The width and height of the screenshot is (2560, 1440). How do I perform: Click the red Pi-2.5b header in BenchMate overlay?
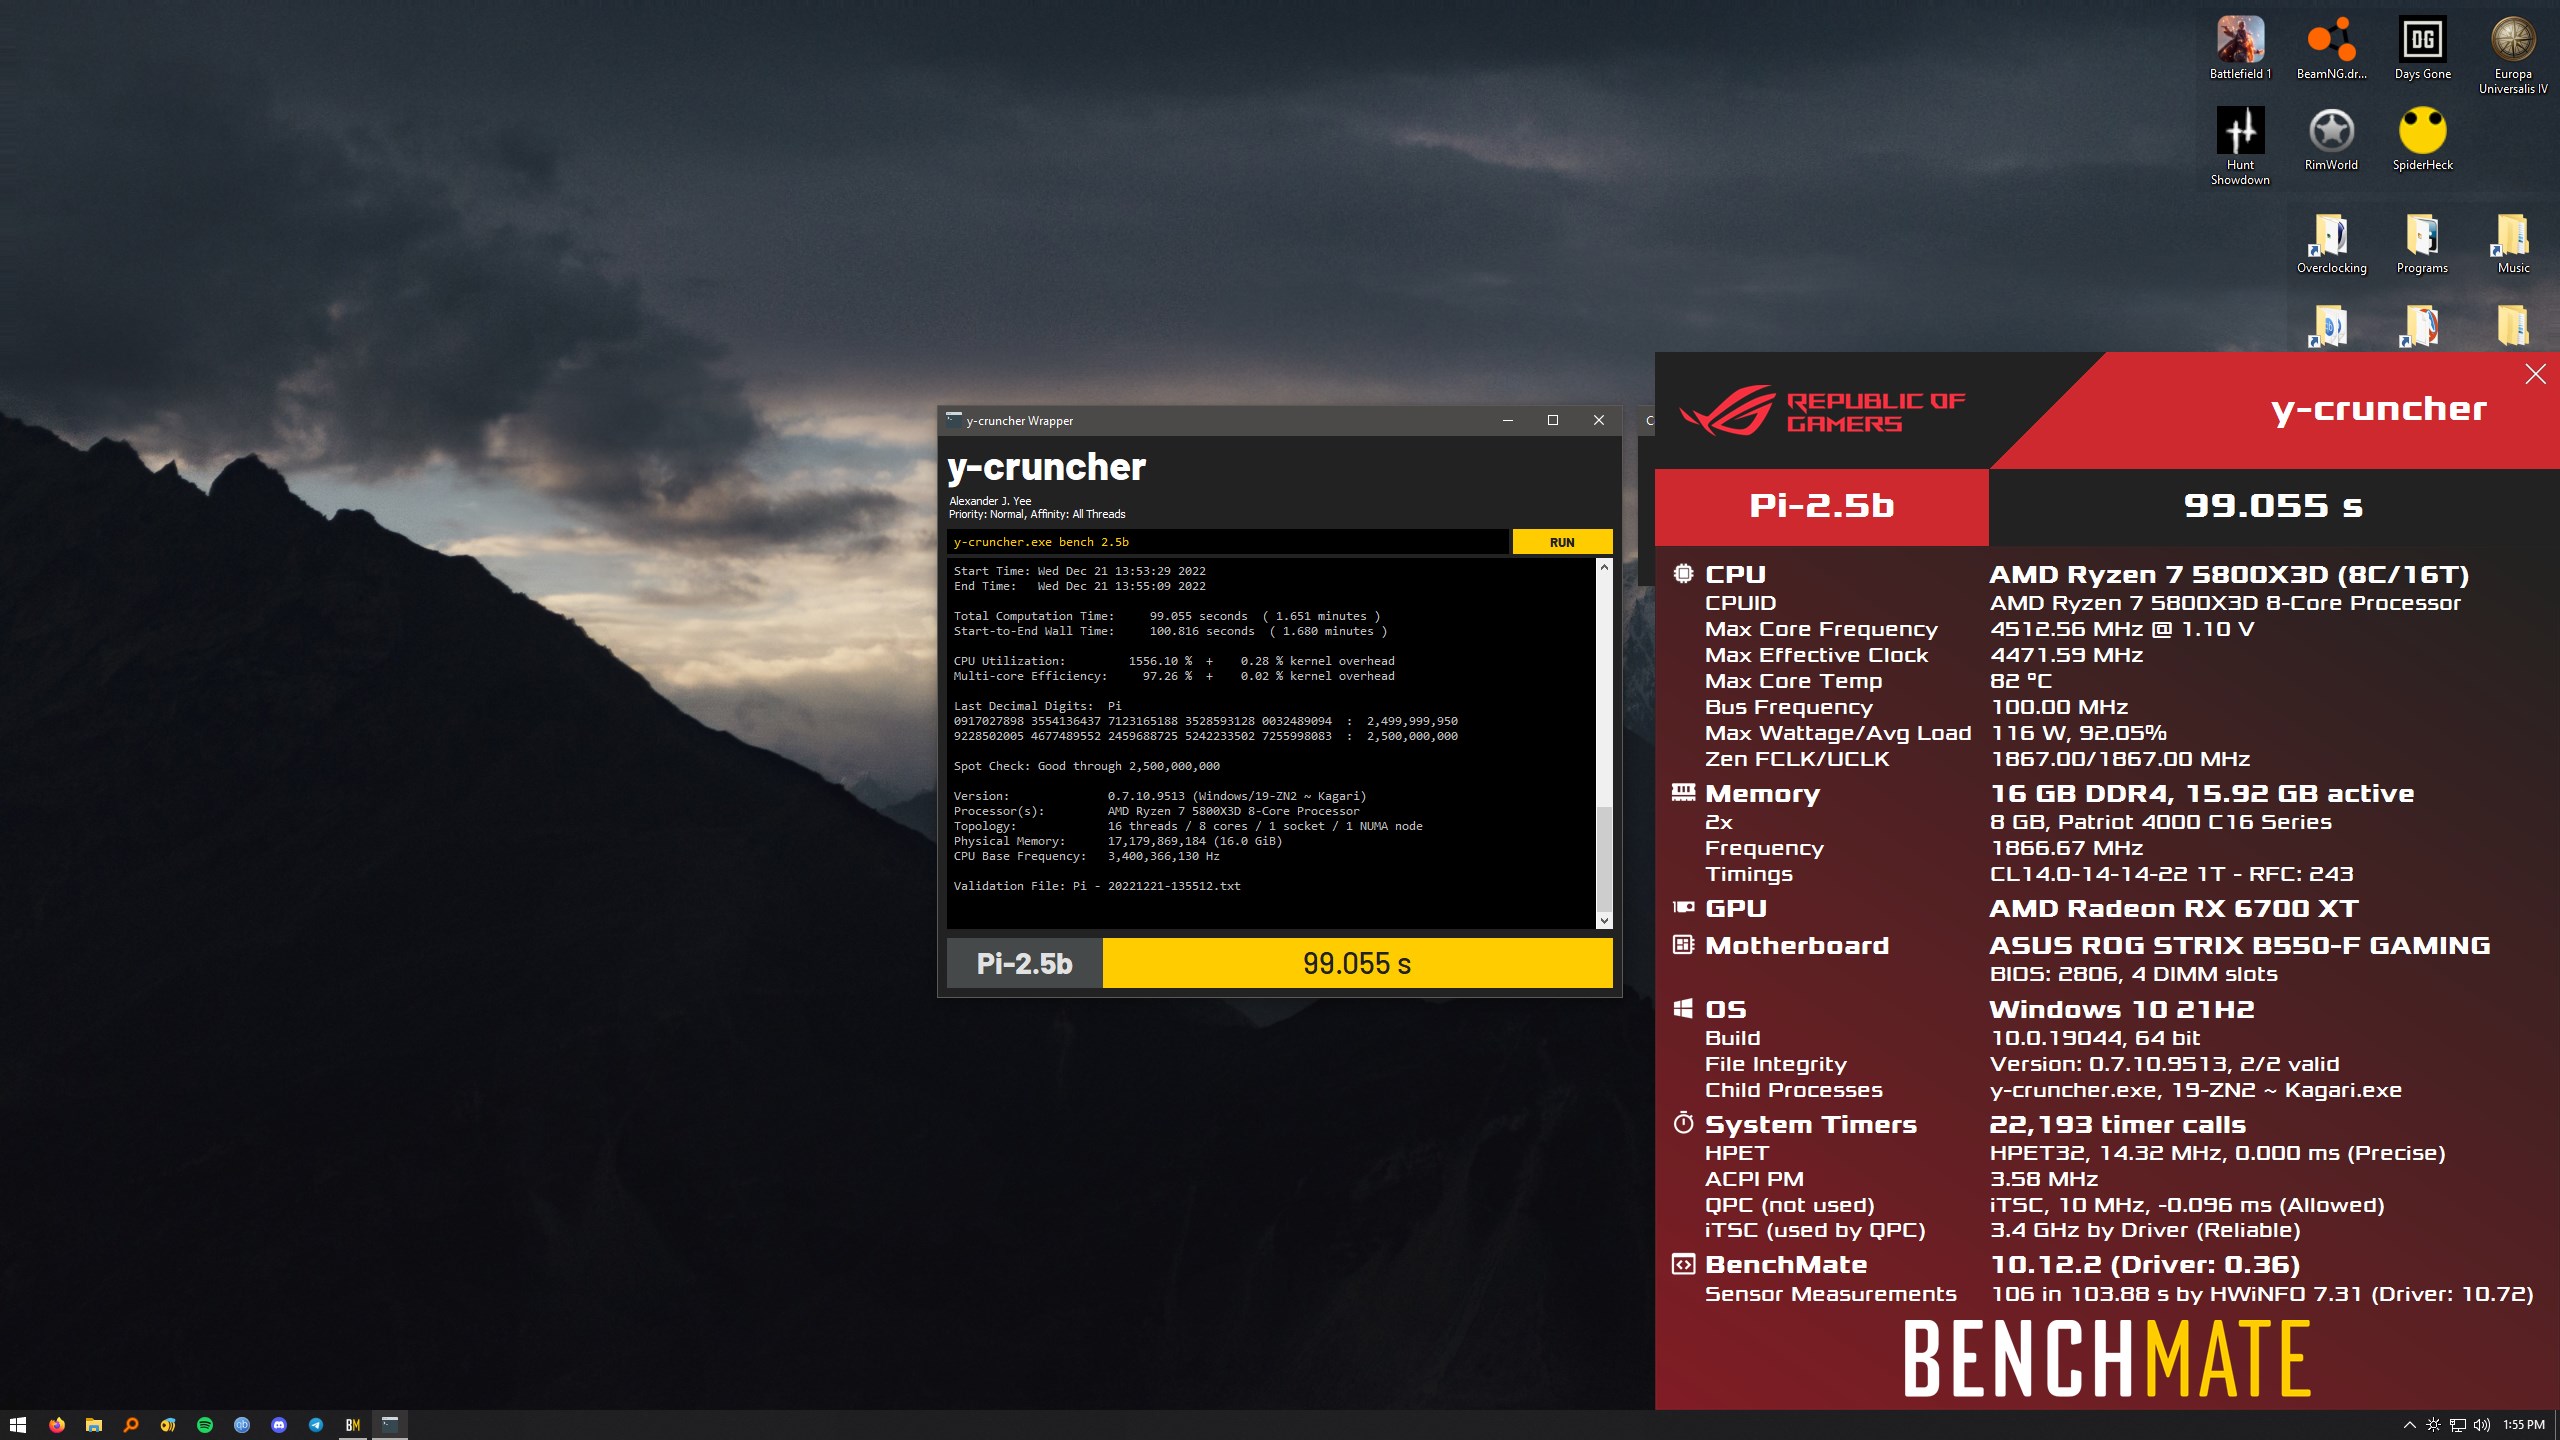coord(1822,506)
